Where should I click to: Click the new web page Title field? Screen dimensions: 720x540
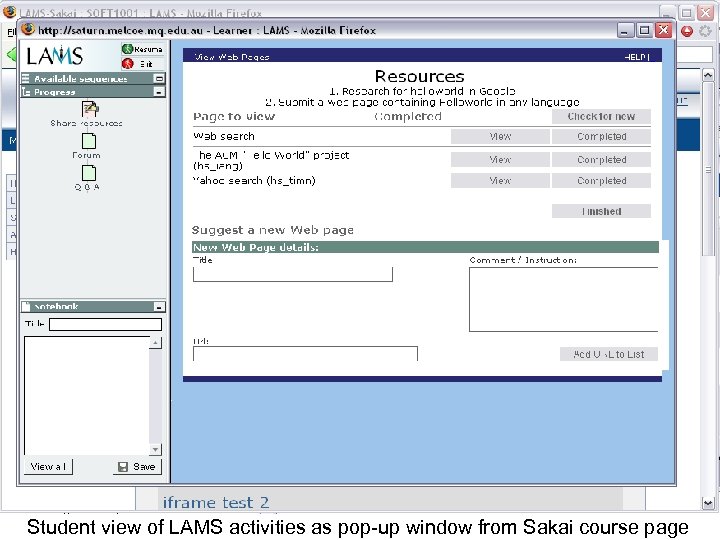293,274
